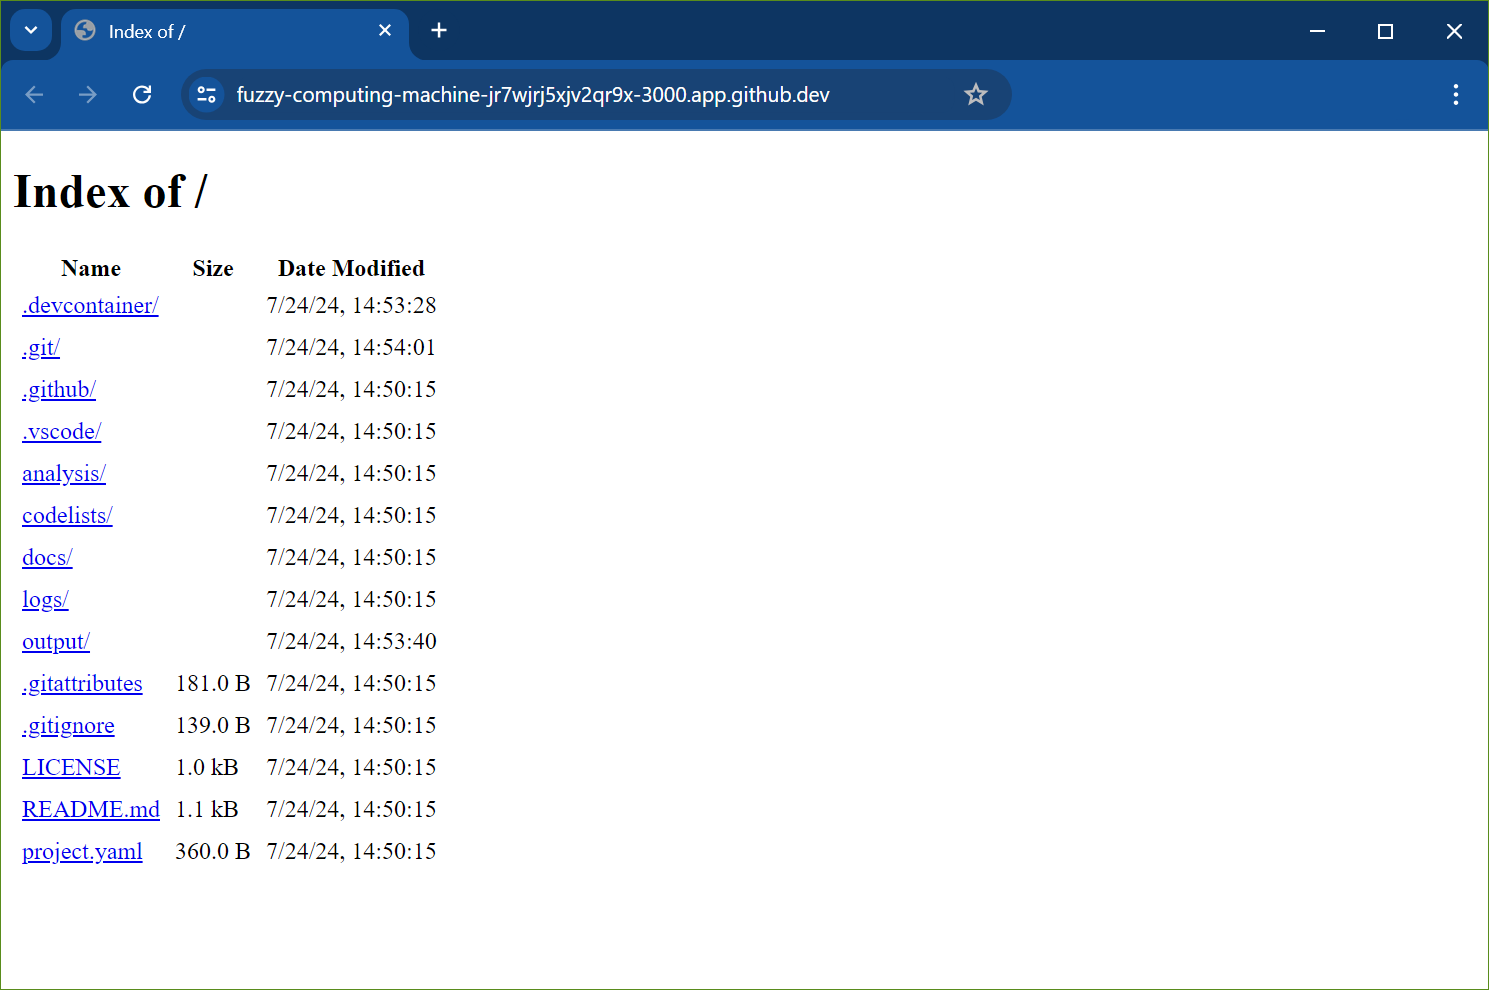Screen dimensions: 1489x990
Task: Open the LICENSE file link
Action: click(x=71, y=767)
